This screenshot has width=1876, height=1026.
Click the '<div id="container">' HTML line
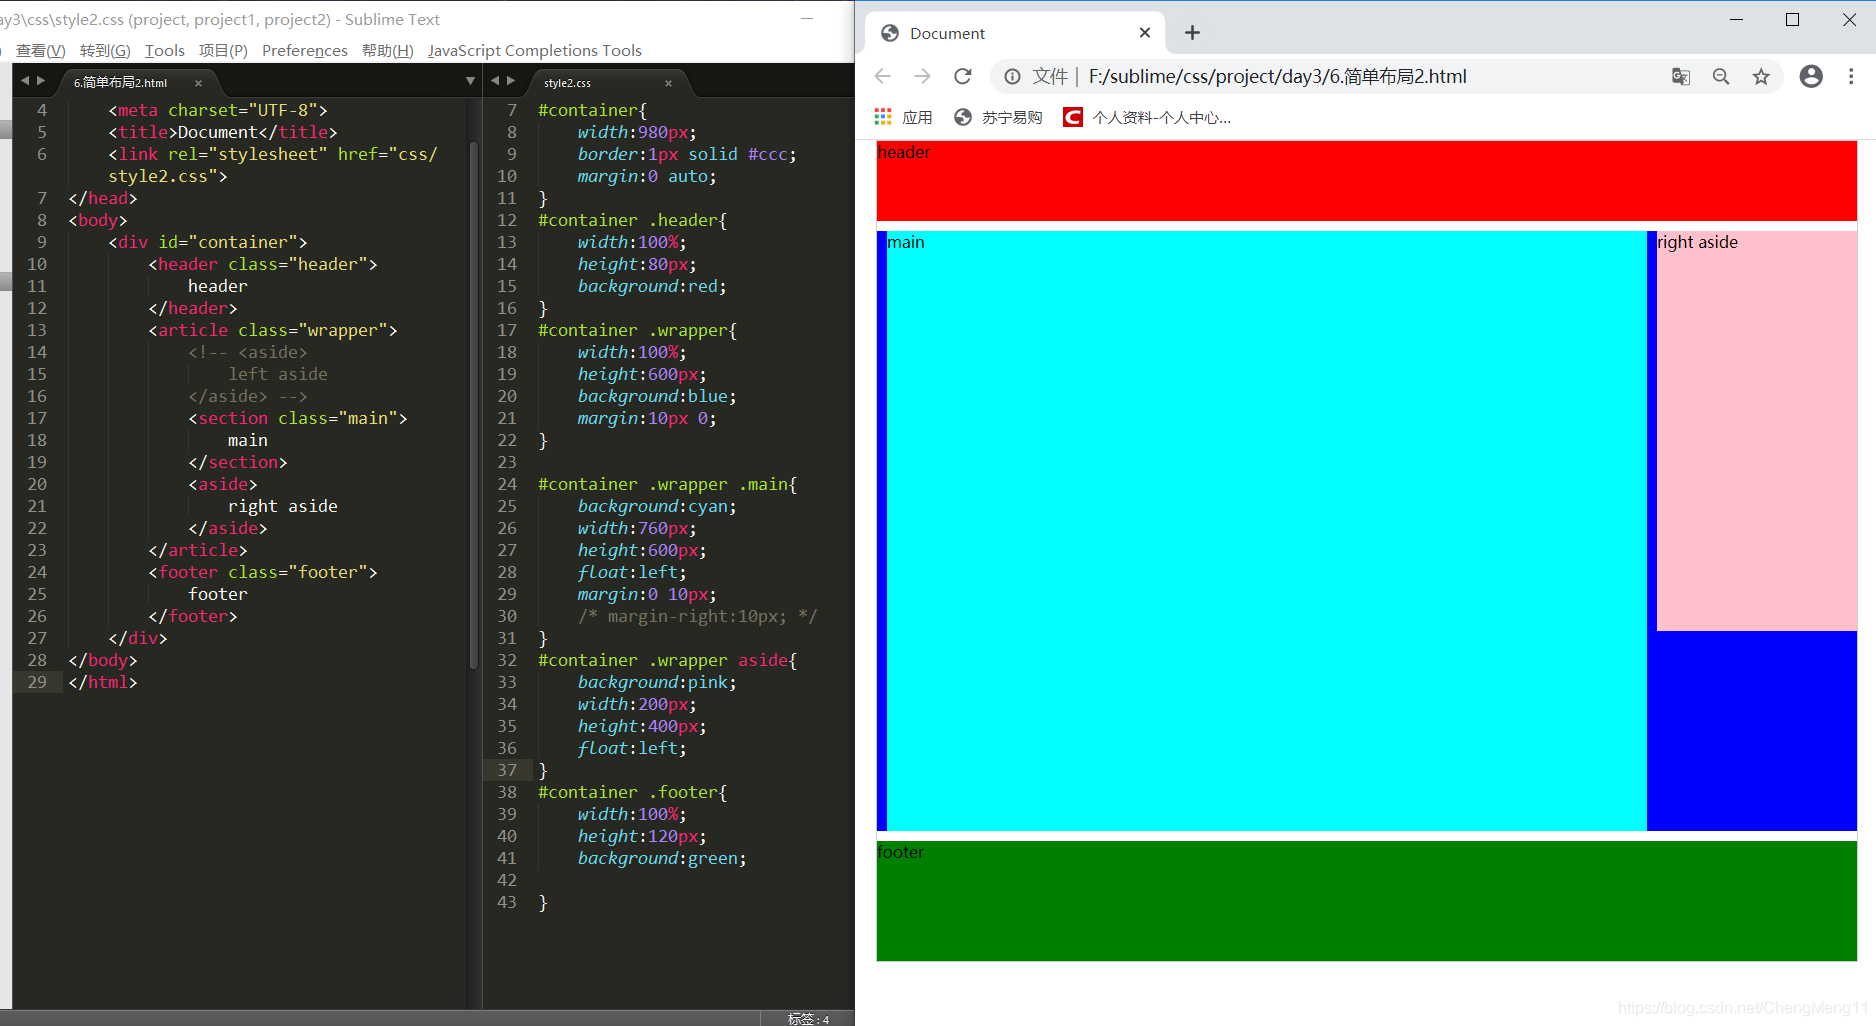(x=208, y=242)
